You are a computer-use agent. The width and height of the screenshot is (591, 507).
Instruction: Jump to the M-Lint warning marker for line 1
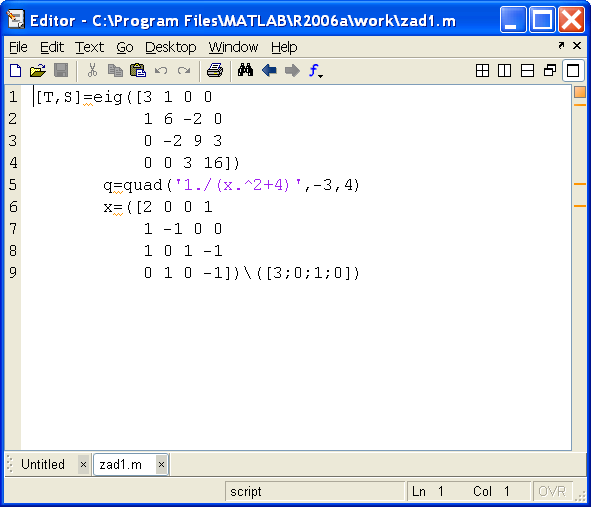580,105
